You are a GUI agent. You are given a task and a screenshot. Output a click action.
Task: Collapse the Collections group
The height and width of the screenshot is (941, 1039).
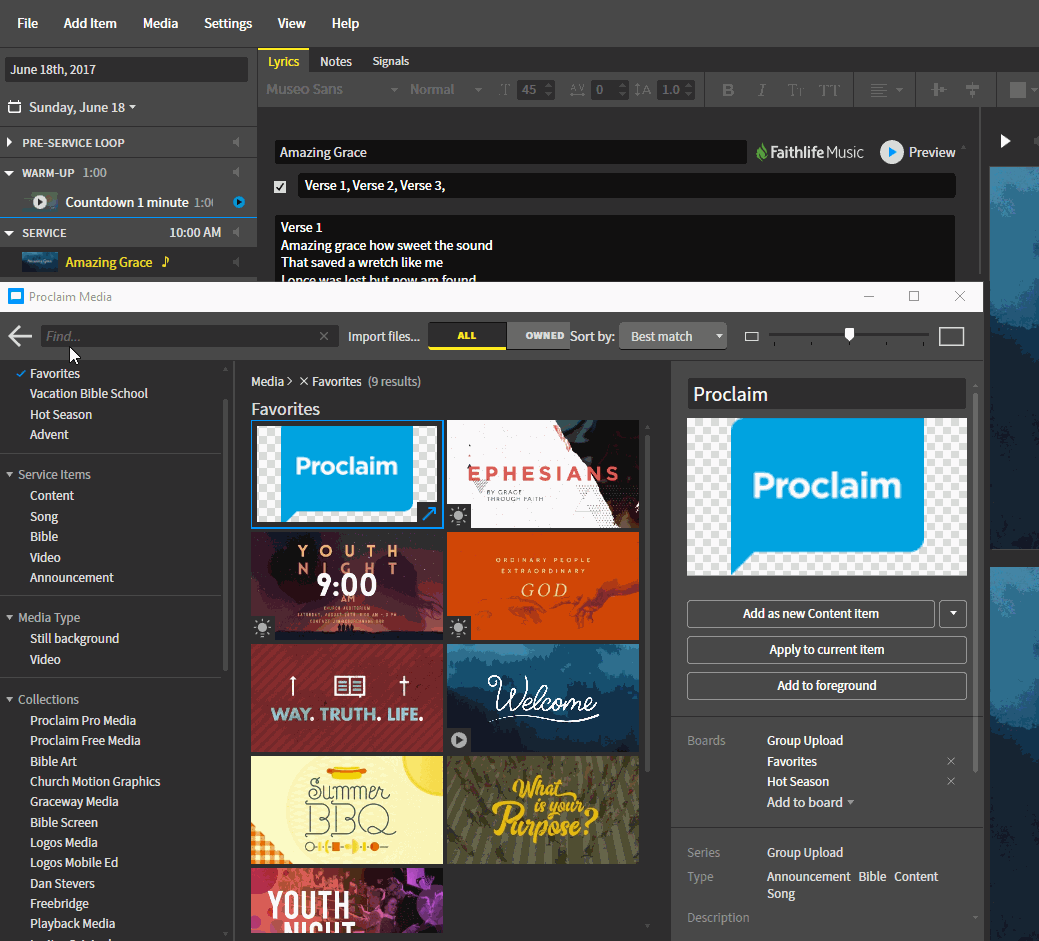[x=9, y=700]
